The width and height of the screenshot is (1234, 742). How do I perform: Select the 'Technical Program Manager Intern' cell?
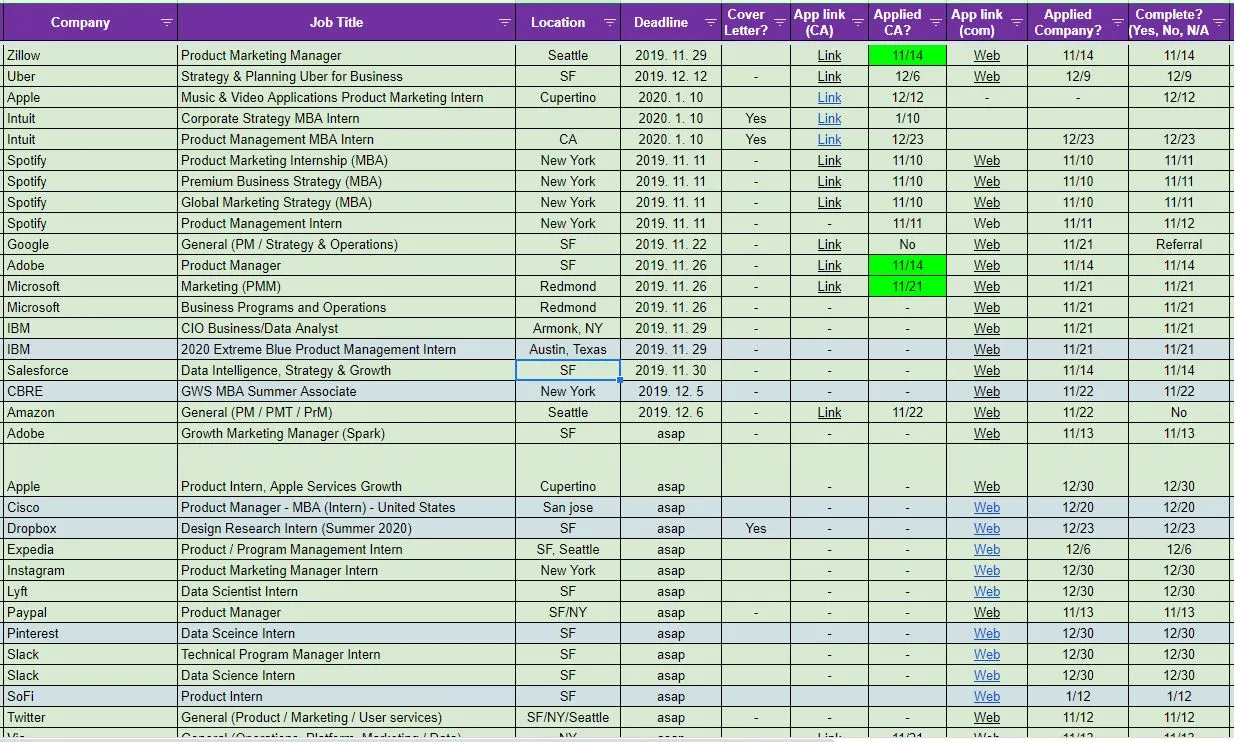click(347, 654)
